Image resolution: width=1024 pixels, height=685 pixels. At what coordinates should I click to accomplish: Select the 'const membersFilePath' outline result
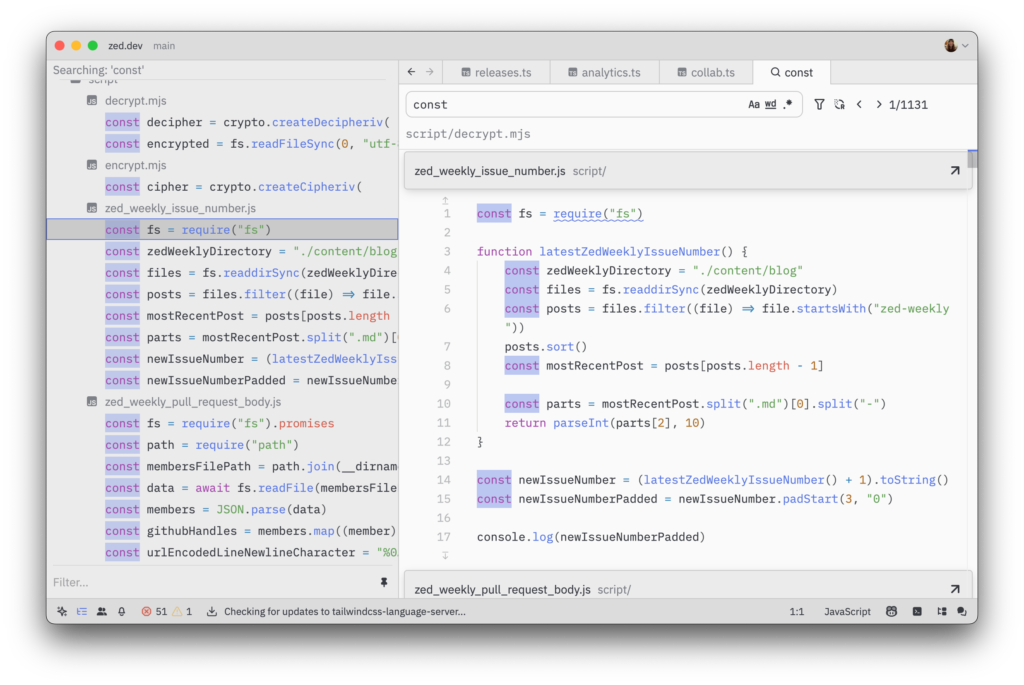[x=222, y=467]
